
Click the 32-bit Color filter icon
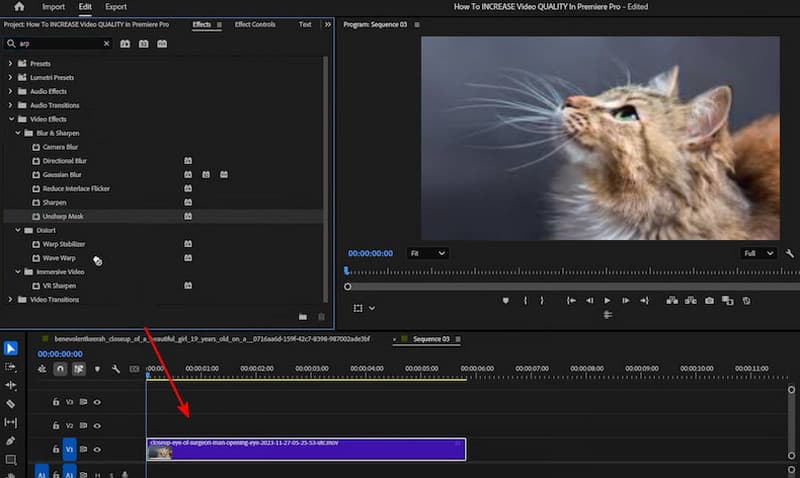pos(144,44)
